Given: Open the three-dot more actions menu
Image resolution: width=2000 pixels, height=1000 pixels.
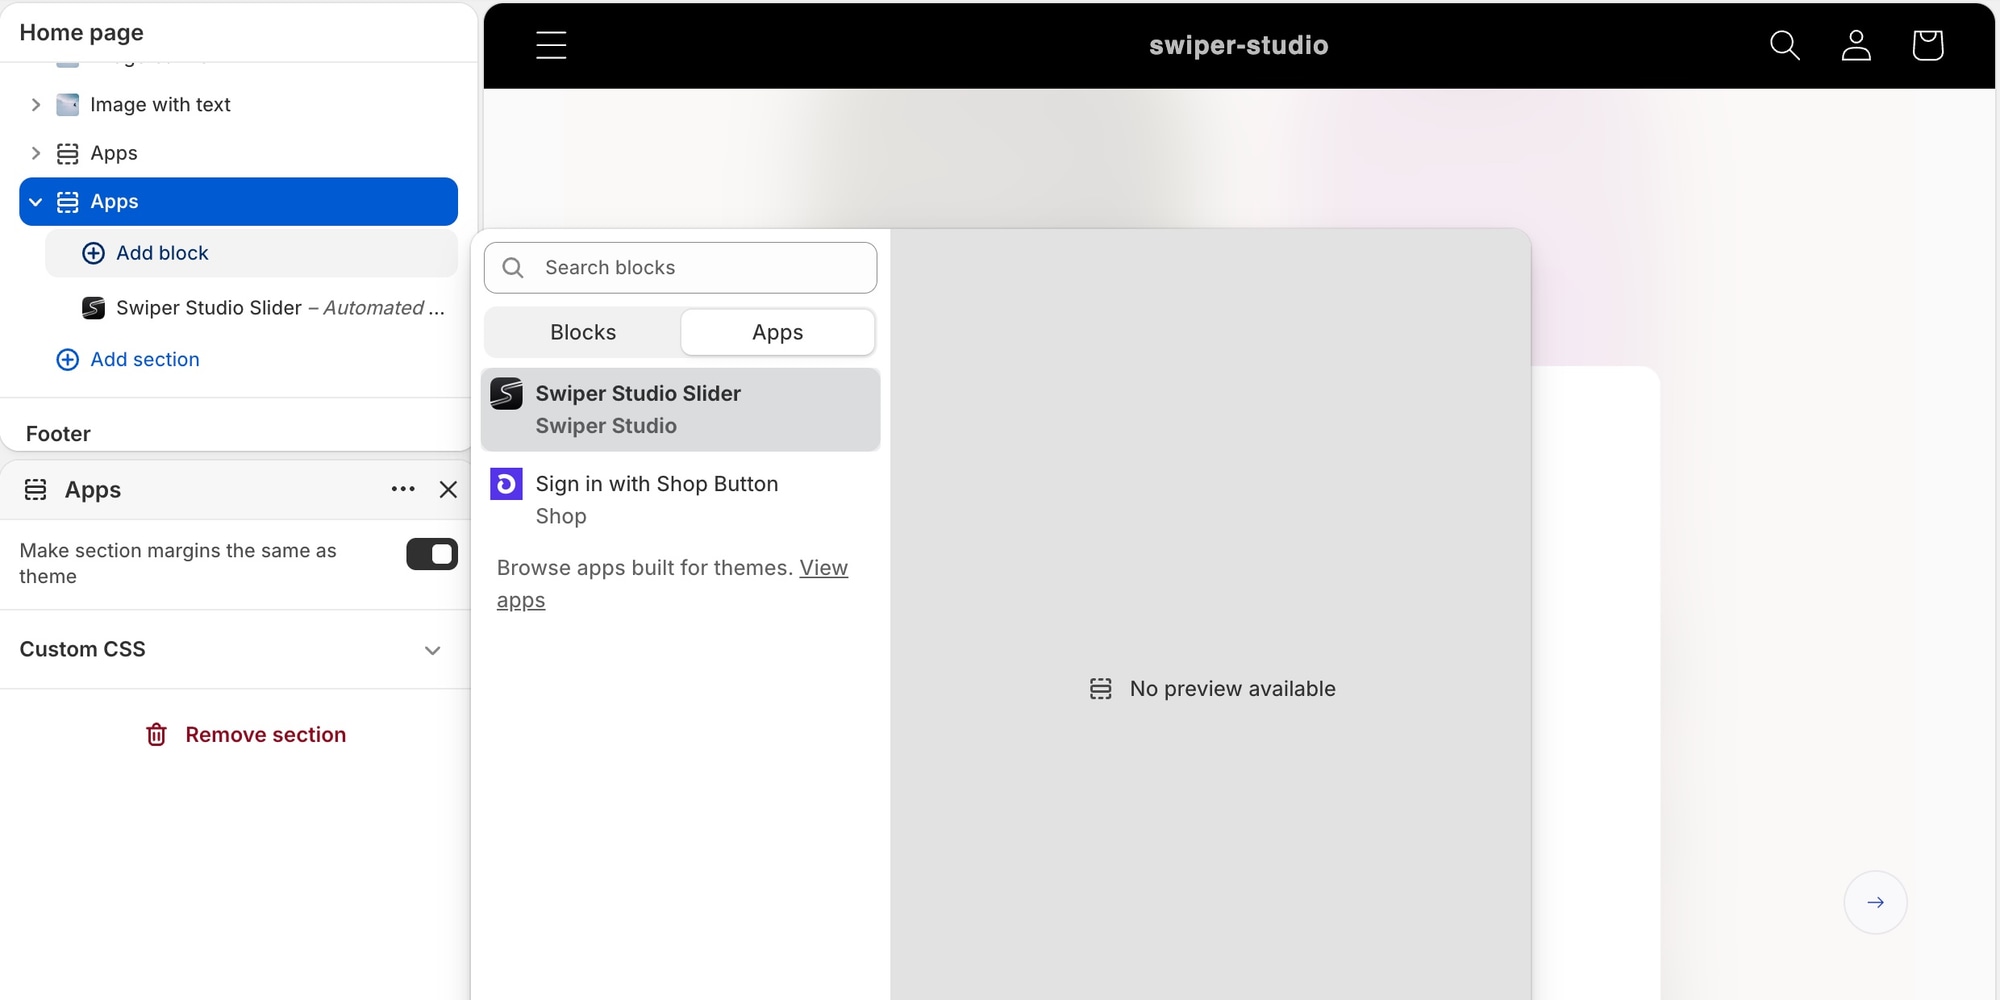Looking at the screenshot, I should (x=403, y=489).
